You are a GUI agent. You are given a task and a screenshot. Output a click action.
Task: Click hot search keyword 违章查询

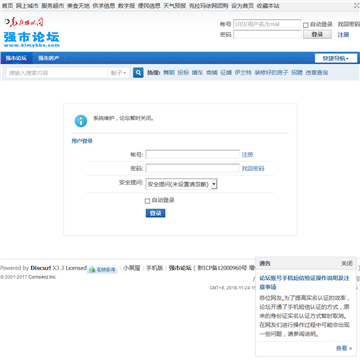(317, 73)
